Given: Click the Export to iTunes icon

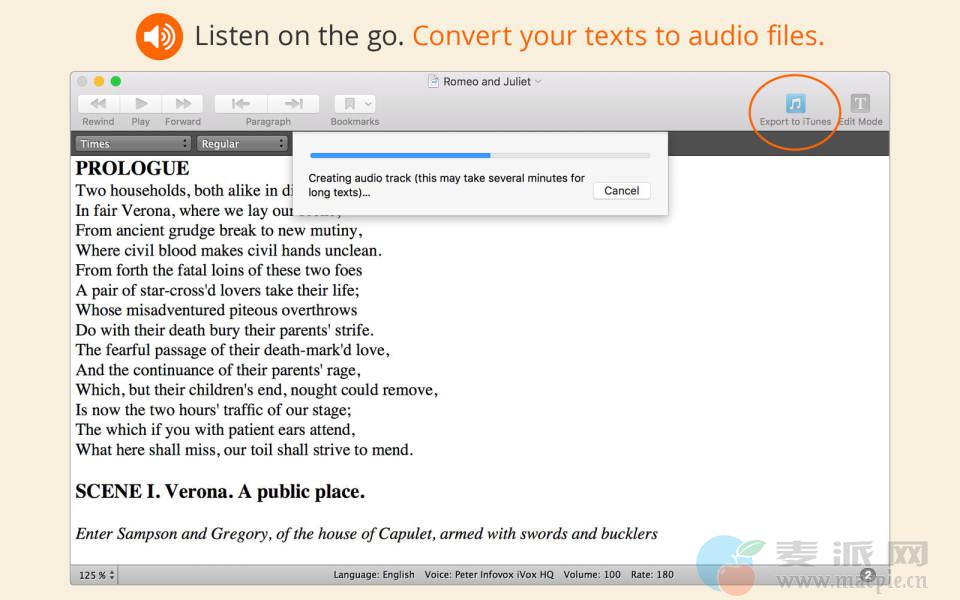Looking at the screenshot, I should point(795,104).
